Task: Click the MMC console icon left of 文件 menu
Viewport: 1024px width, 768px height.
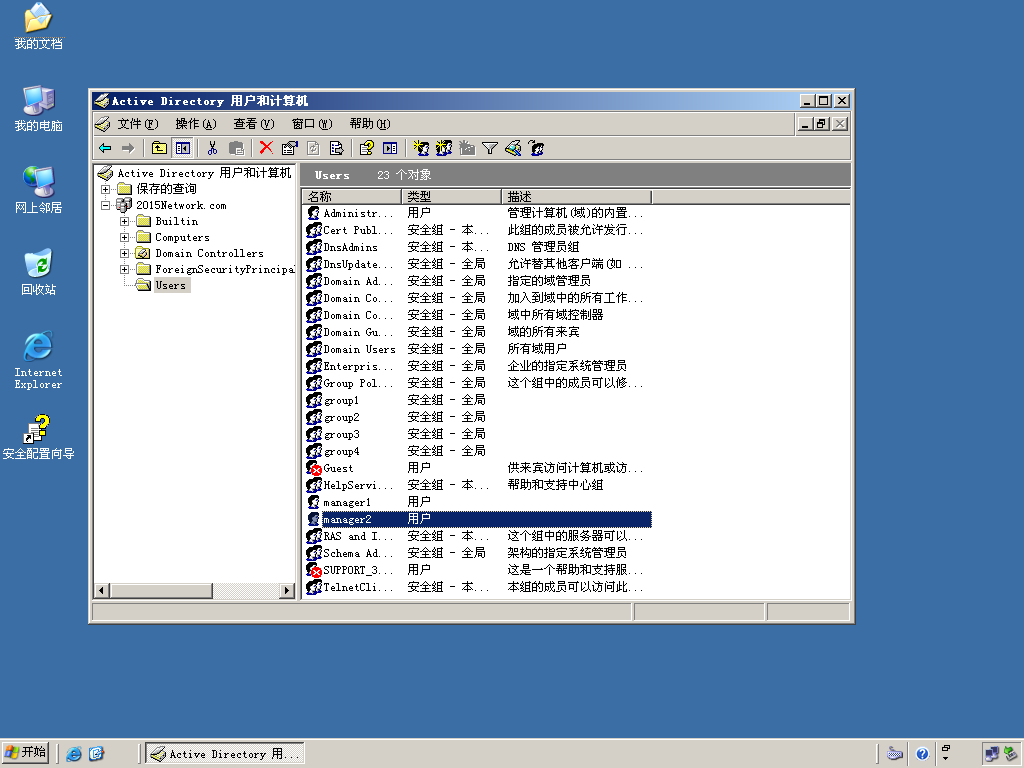Action: pyautogui.click(x=103, y=123)
